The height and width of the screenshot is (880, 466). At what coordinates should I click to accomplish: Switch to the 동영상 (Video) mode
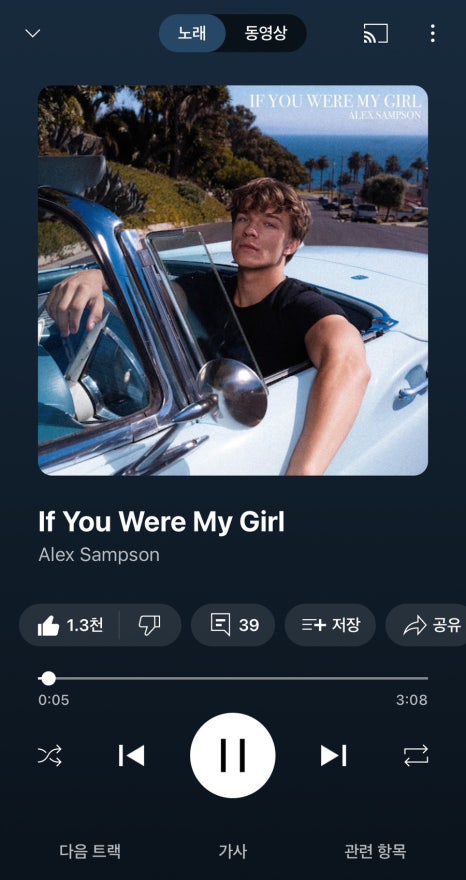(x=266, y=33)
